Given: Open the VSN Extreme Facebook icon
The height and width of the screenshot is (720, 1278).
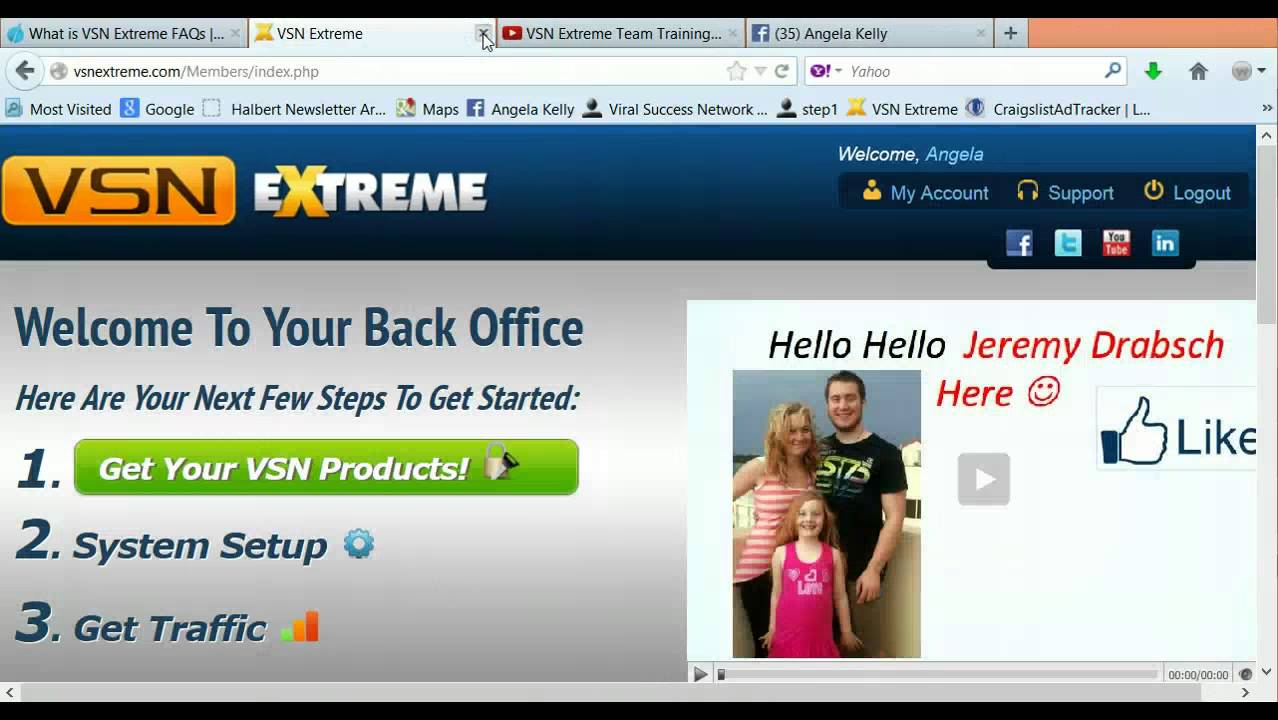Looking at the screenshot, I should 1019,243.
